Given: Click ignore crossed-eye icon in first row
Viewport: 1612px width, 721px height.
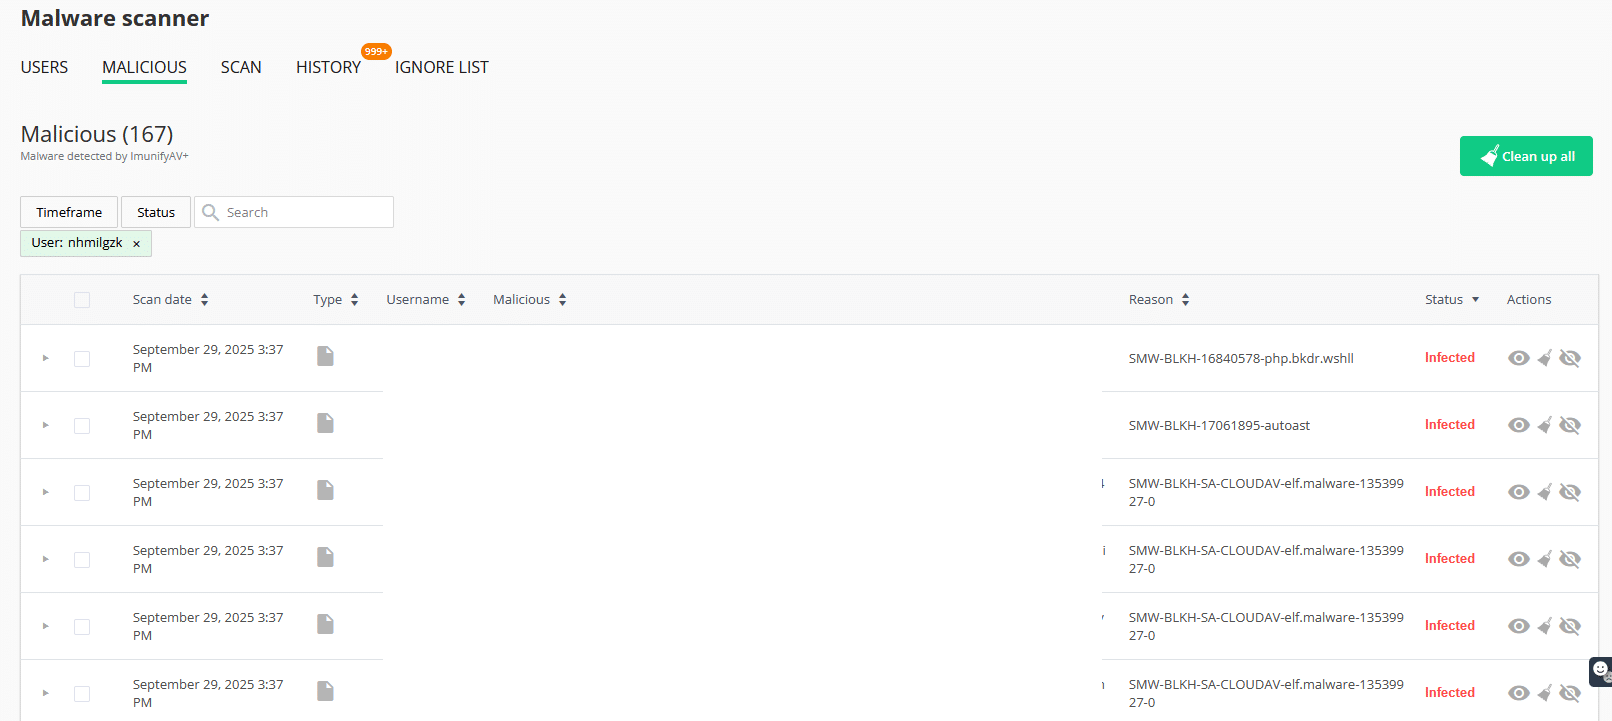Looking at the screenshot, I should click(x=1570, y=358).
